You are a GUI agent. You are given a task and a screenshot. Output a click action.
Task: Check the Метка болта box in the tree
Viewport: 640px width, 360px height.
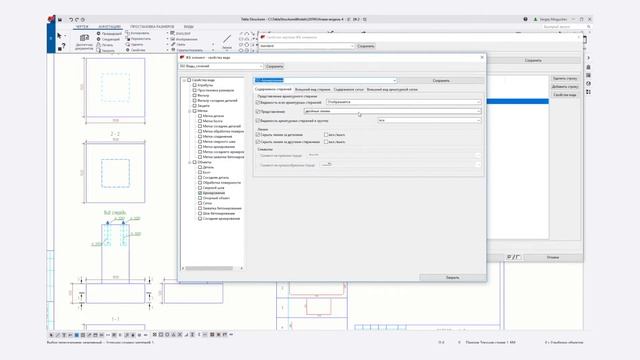click(x=200, y=121)
